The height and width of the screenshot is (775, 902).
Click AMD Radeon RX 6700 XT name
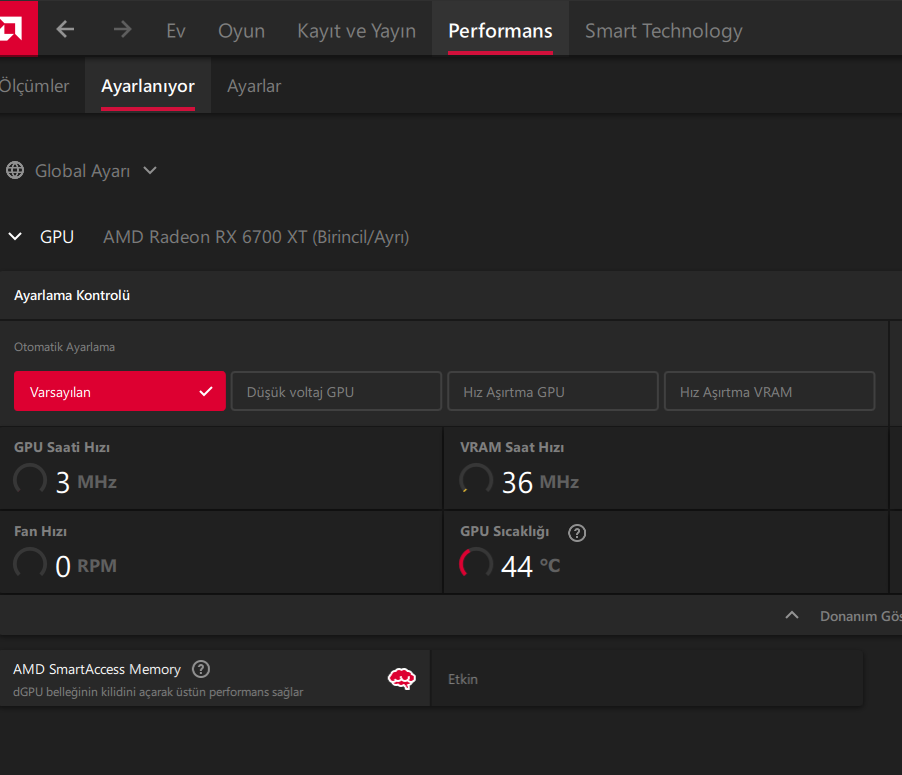256,237
